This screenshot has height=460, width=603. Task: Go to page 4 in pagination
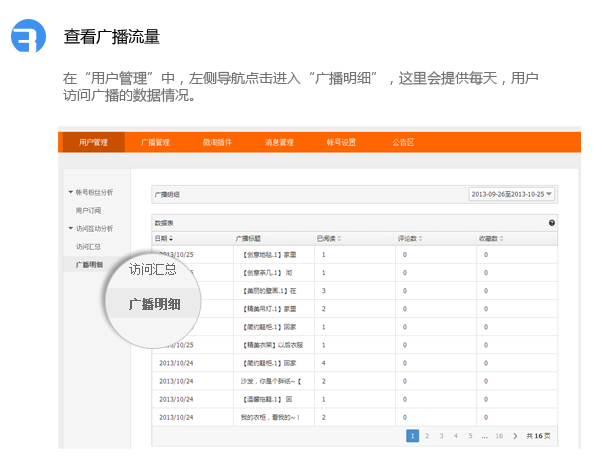click(456, 436)
